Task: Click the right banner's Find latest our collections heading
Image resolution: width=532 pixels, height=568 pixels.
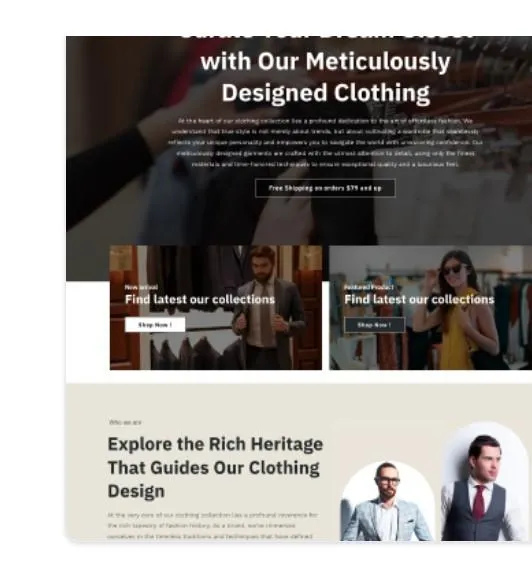Action: [x=419, y=300]
